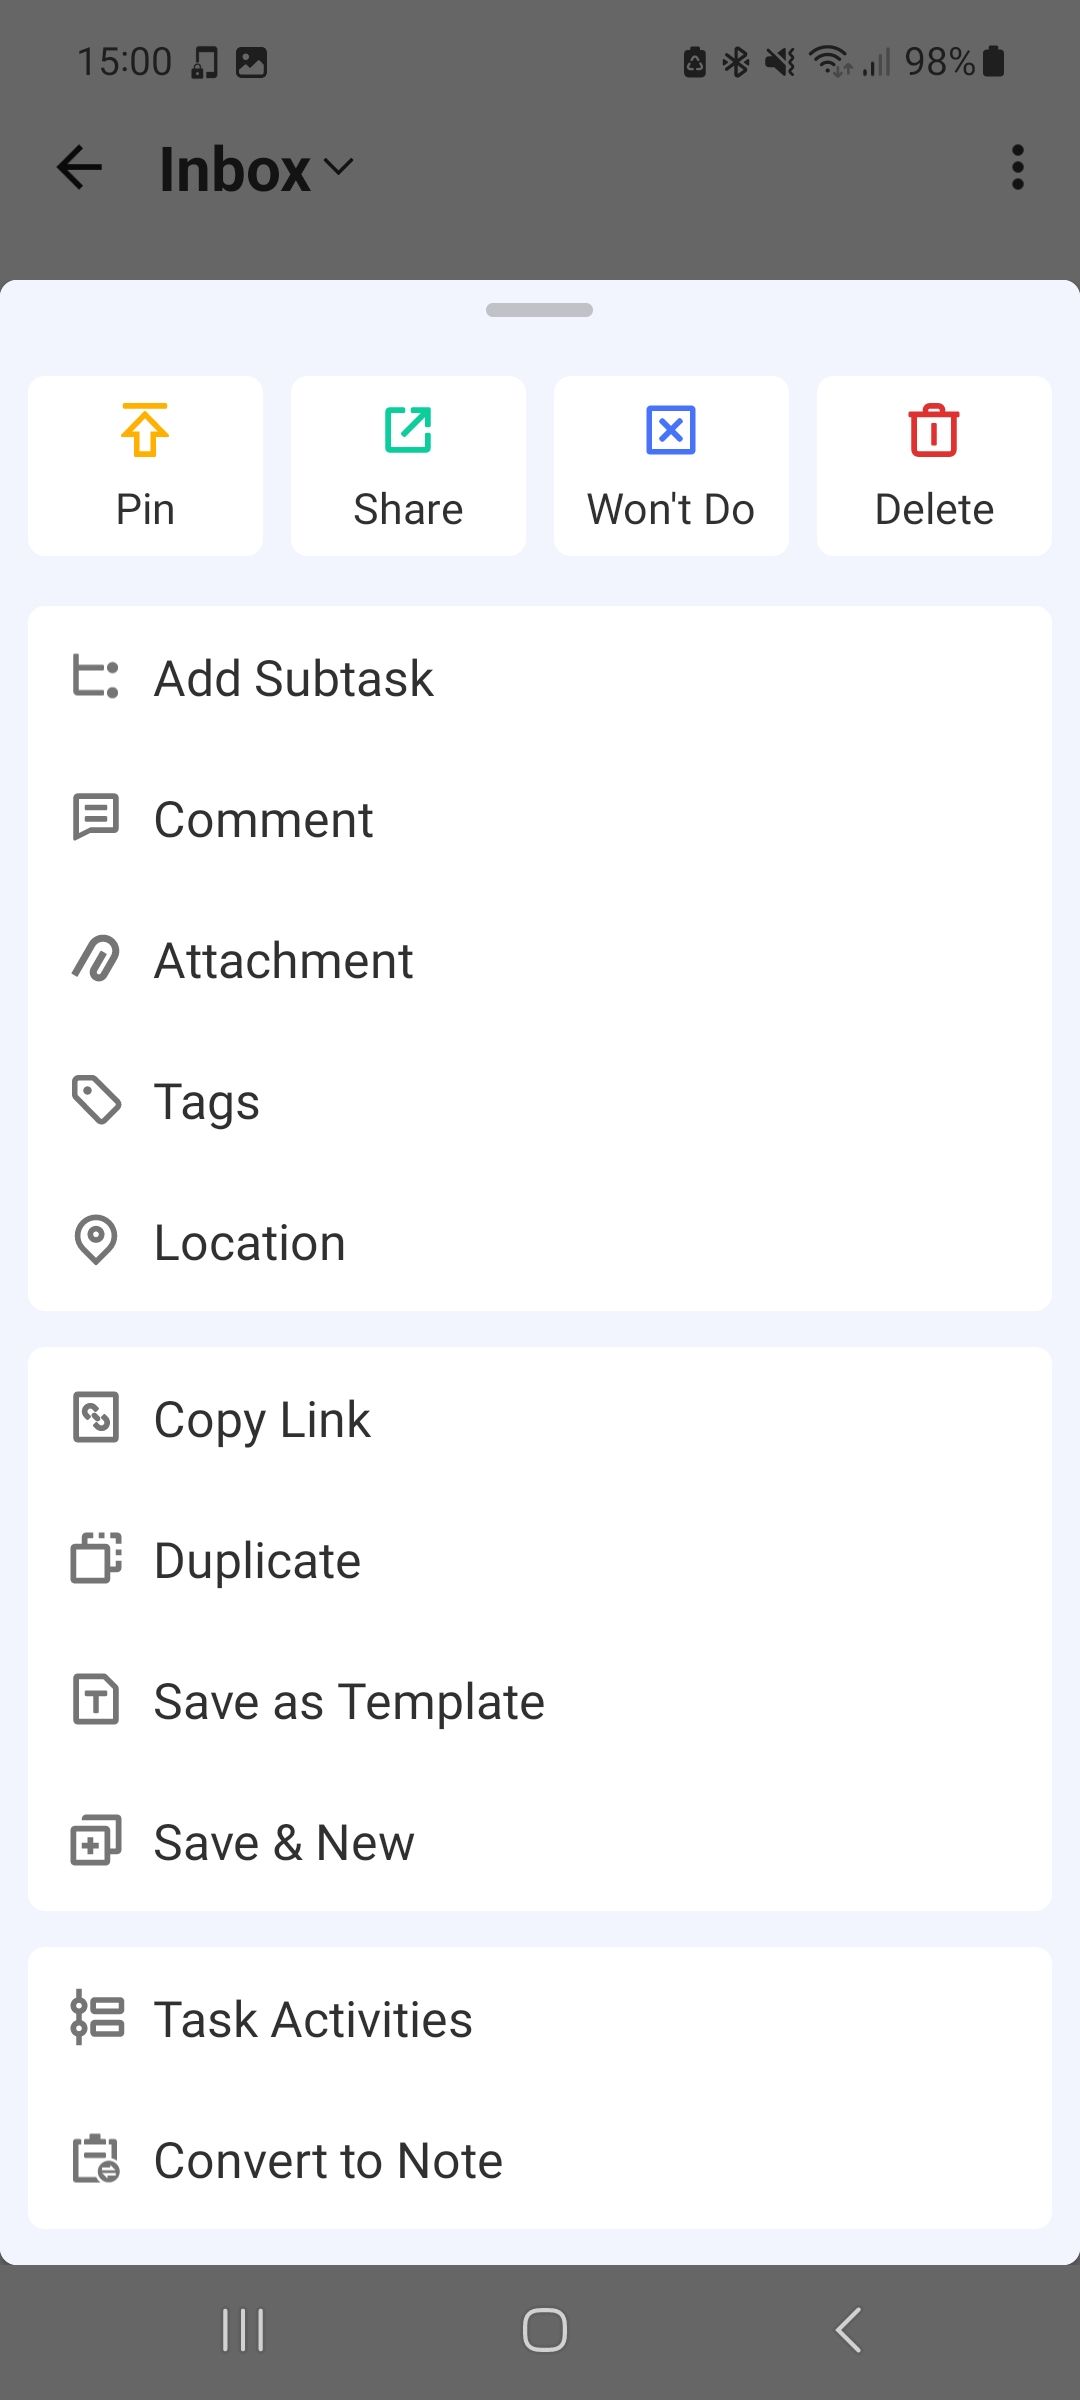Viewport: 1080px width, 2400px height.
Task: Tap the Copy Link icon
Action: (96, 1419)
